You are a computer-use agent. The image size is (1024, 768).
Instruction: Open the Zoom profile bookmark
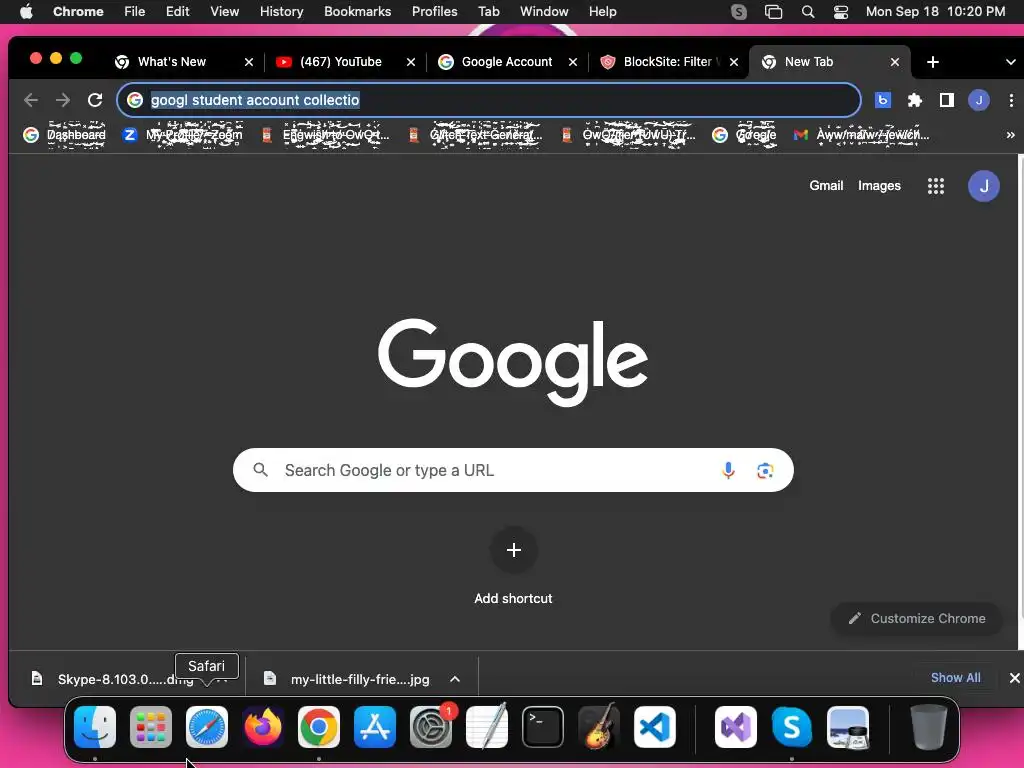pyautogui.click(x=183, y=135)
